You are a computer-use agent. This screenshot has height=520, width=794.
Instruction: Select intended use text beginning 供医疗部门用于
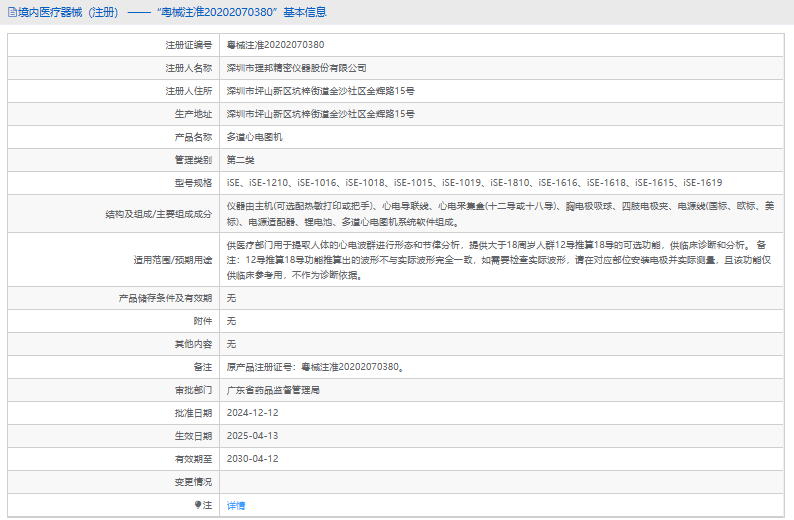click(499, 260)
